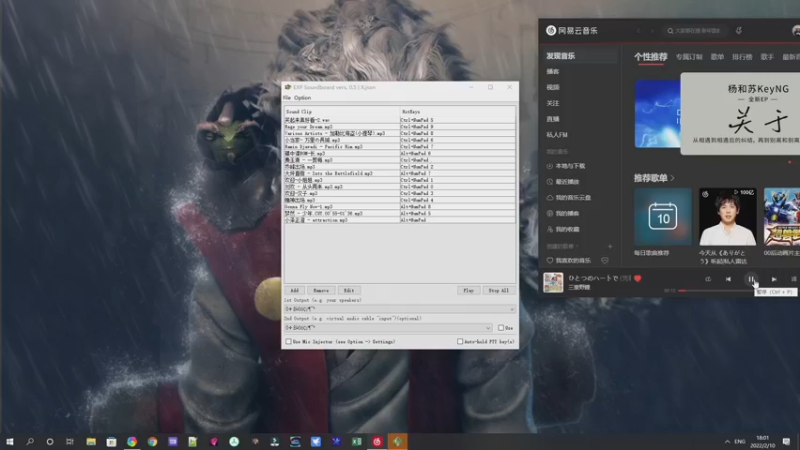The height and width of the screenshot is (450, 800).
Task: Click the Play button in Soundboard
Action: click(x=468, y=290)
